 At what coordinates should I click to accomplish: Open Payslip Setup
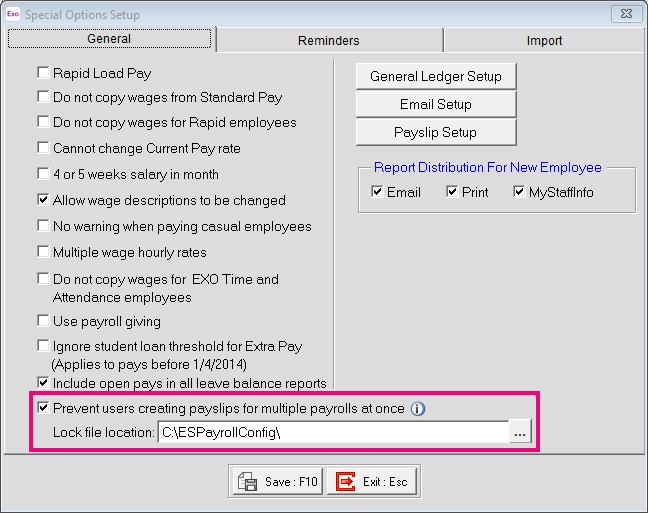tap(436, 132)
